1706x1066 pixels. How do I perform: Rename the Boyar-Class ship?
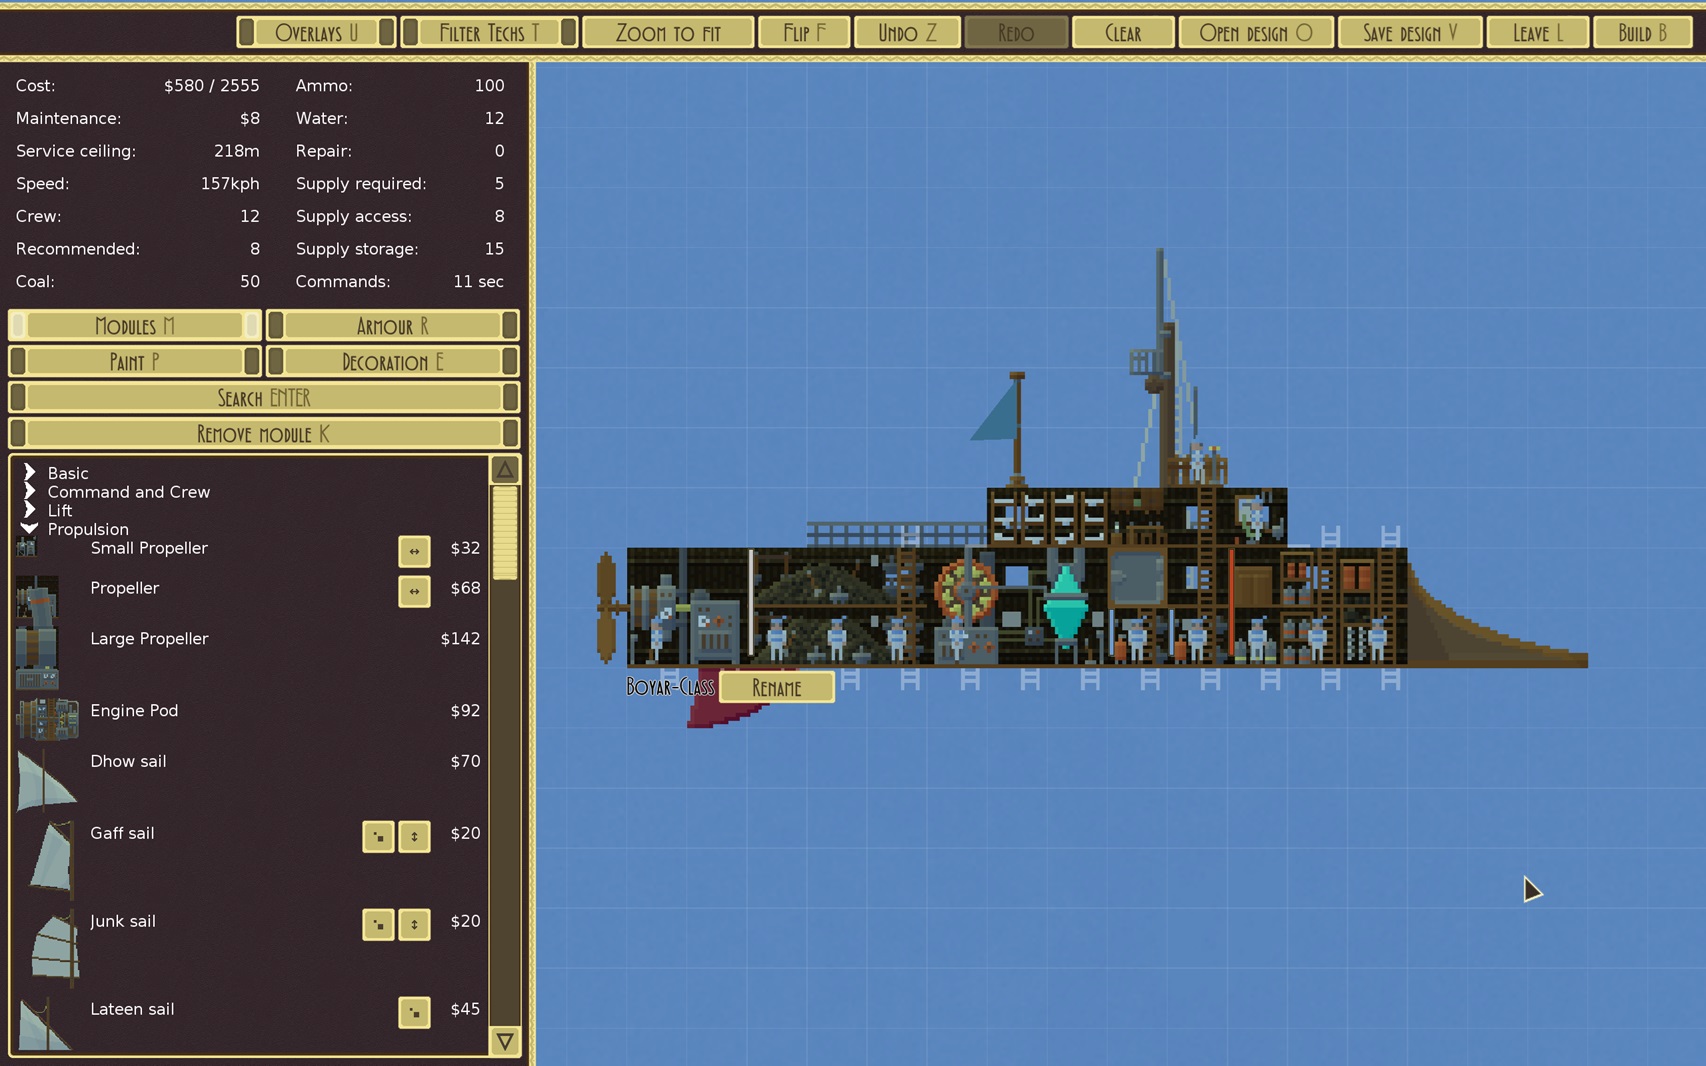tap(777, 688)
